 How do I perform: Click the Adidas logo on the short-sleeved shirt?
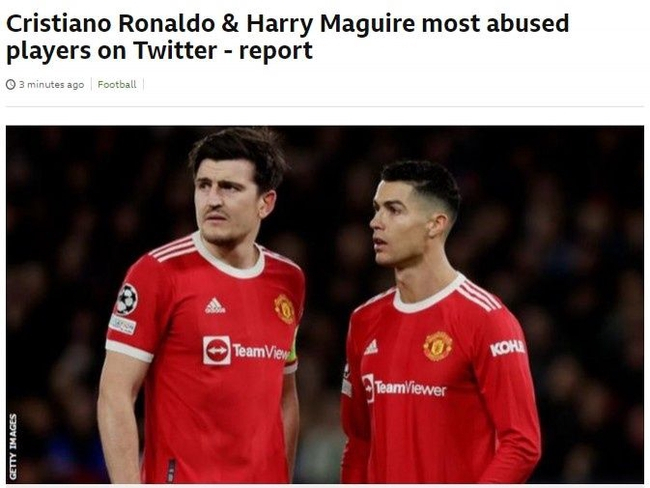[215, 306]
